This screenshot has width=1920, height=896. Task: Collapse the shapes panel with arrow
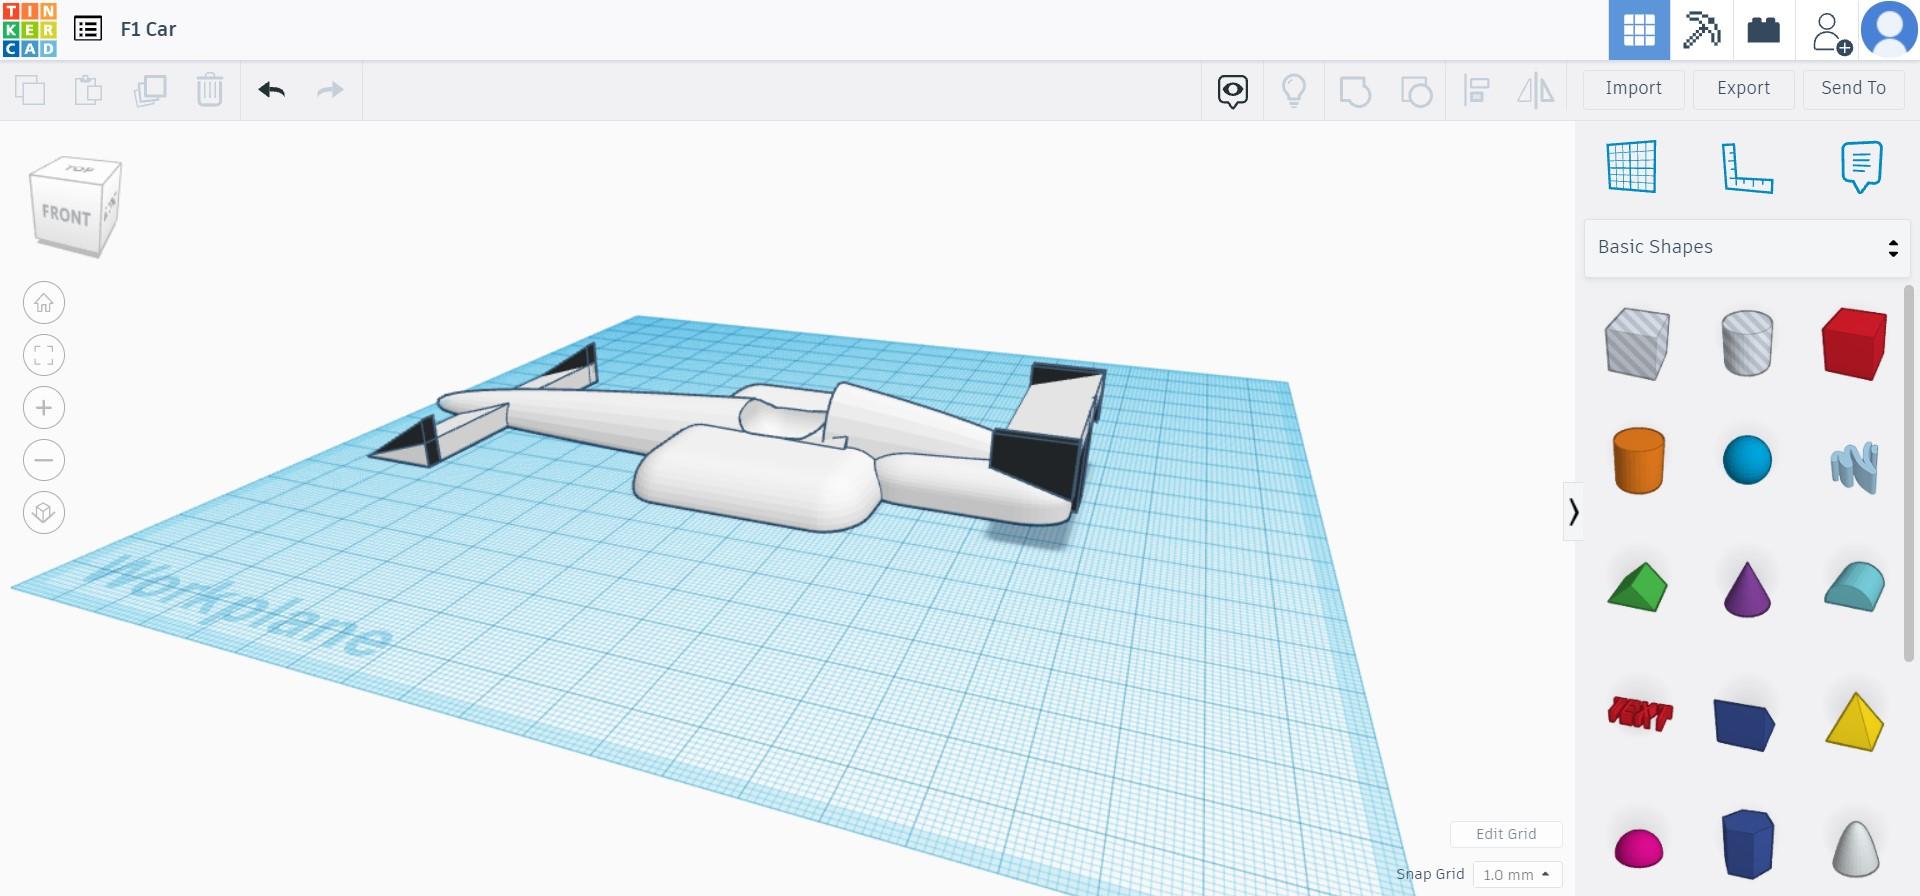tap(1573, 512)
